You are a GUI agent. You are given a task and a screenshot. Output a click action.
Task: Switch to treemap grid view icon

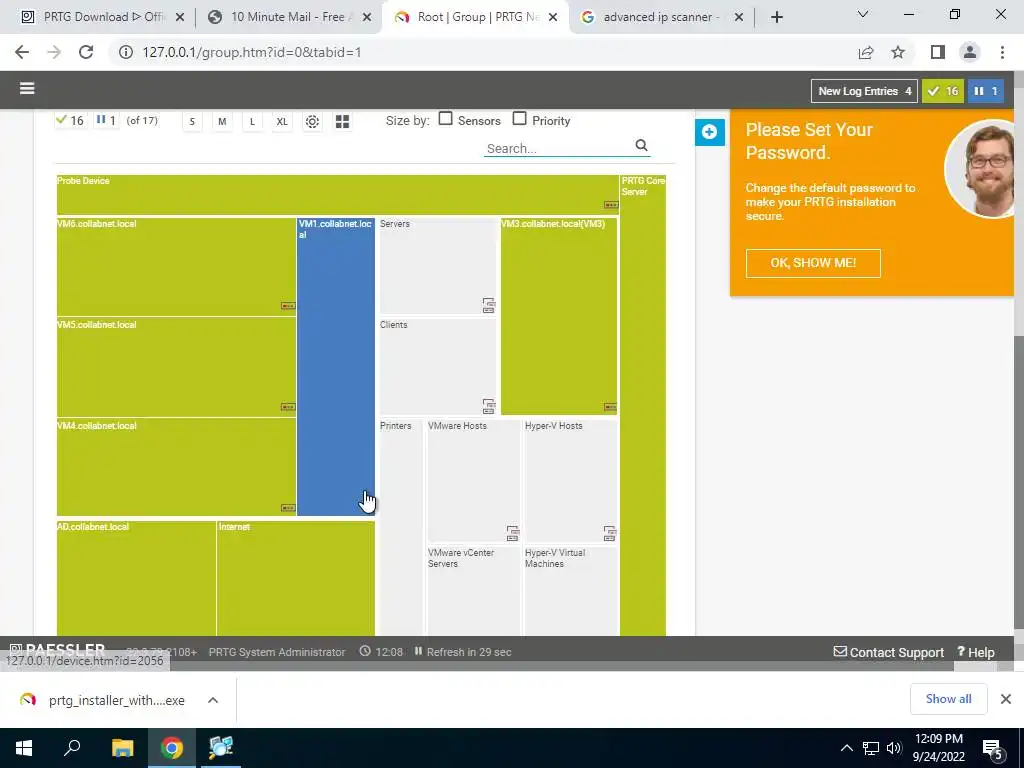pos(342,121)
